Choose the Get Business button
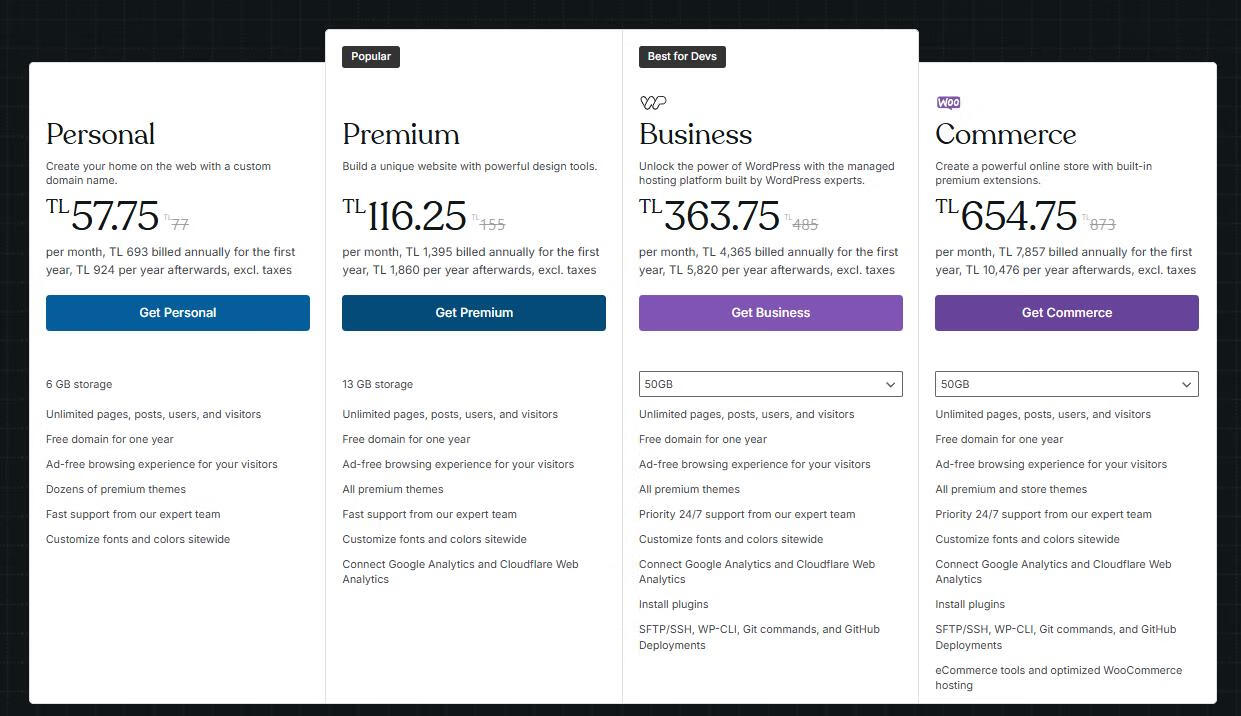1241x716 pixels. pyautogui.click(x=770, y=313)
